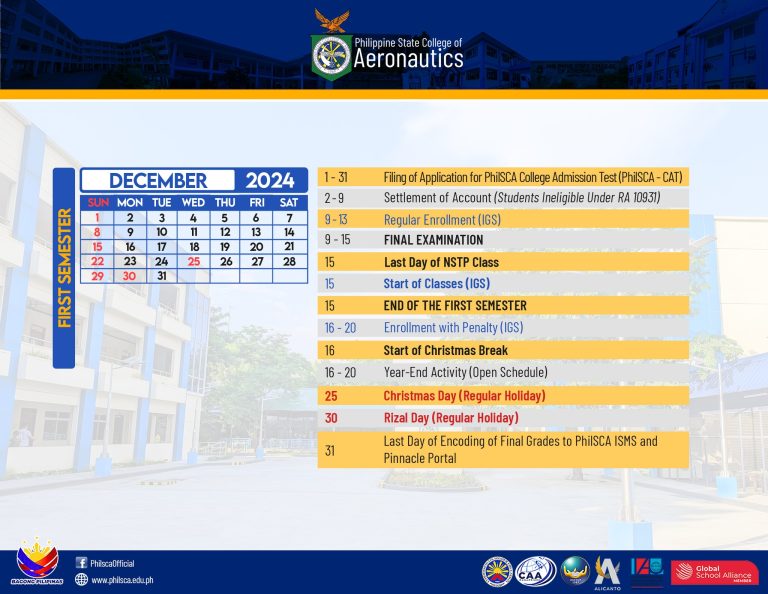Screen dimensions: 768x594
Task: Click the Christmas Day (Regular Holiday) entry
Action: coord(464,395)
